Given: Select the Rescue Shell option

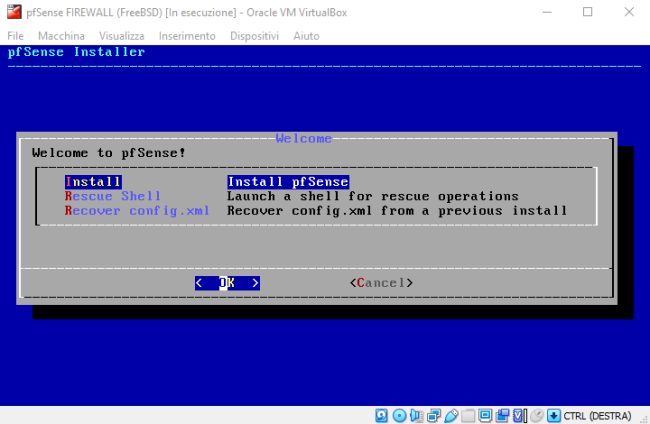Looking at the screenshot, I should [112, 196].
